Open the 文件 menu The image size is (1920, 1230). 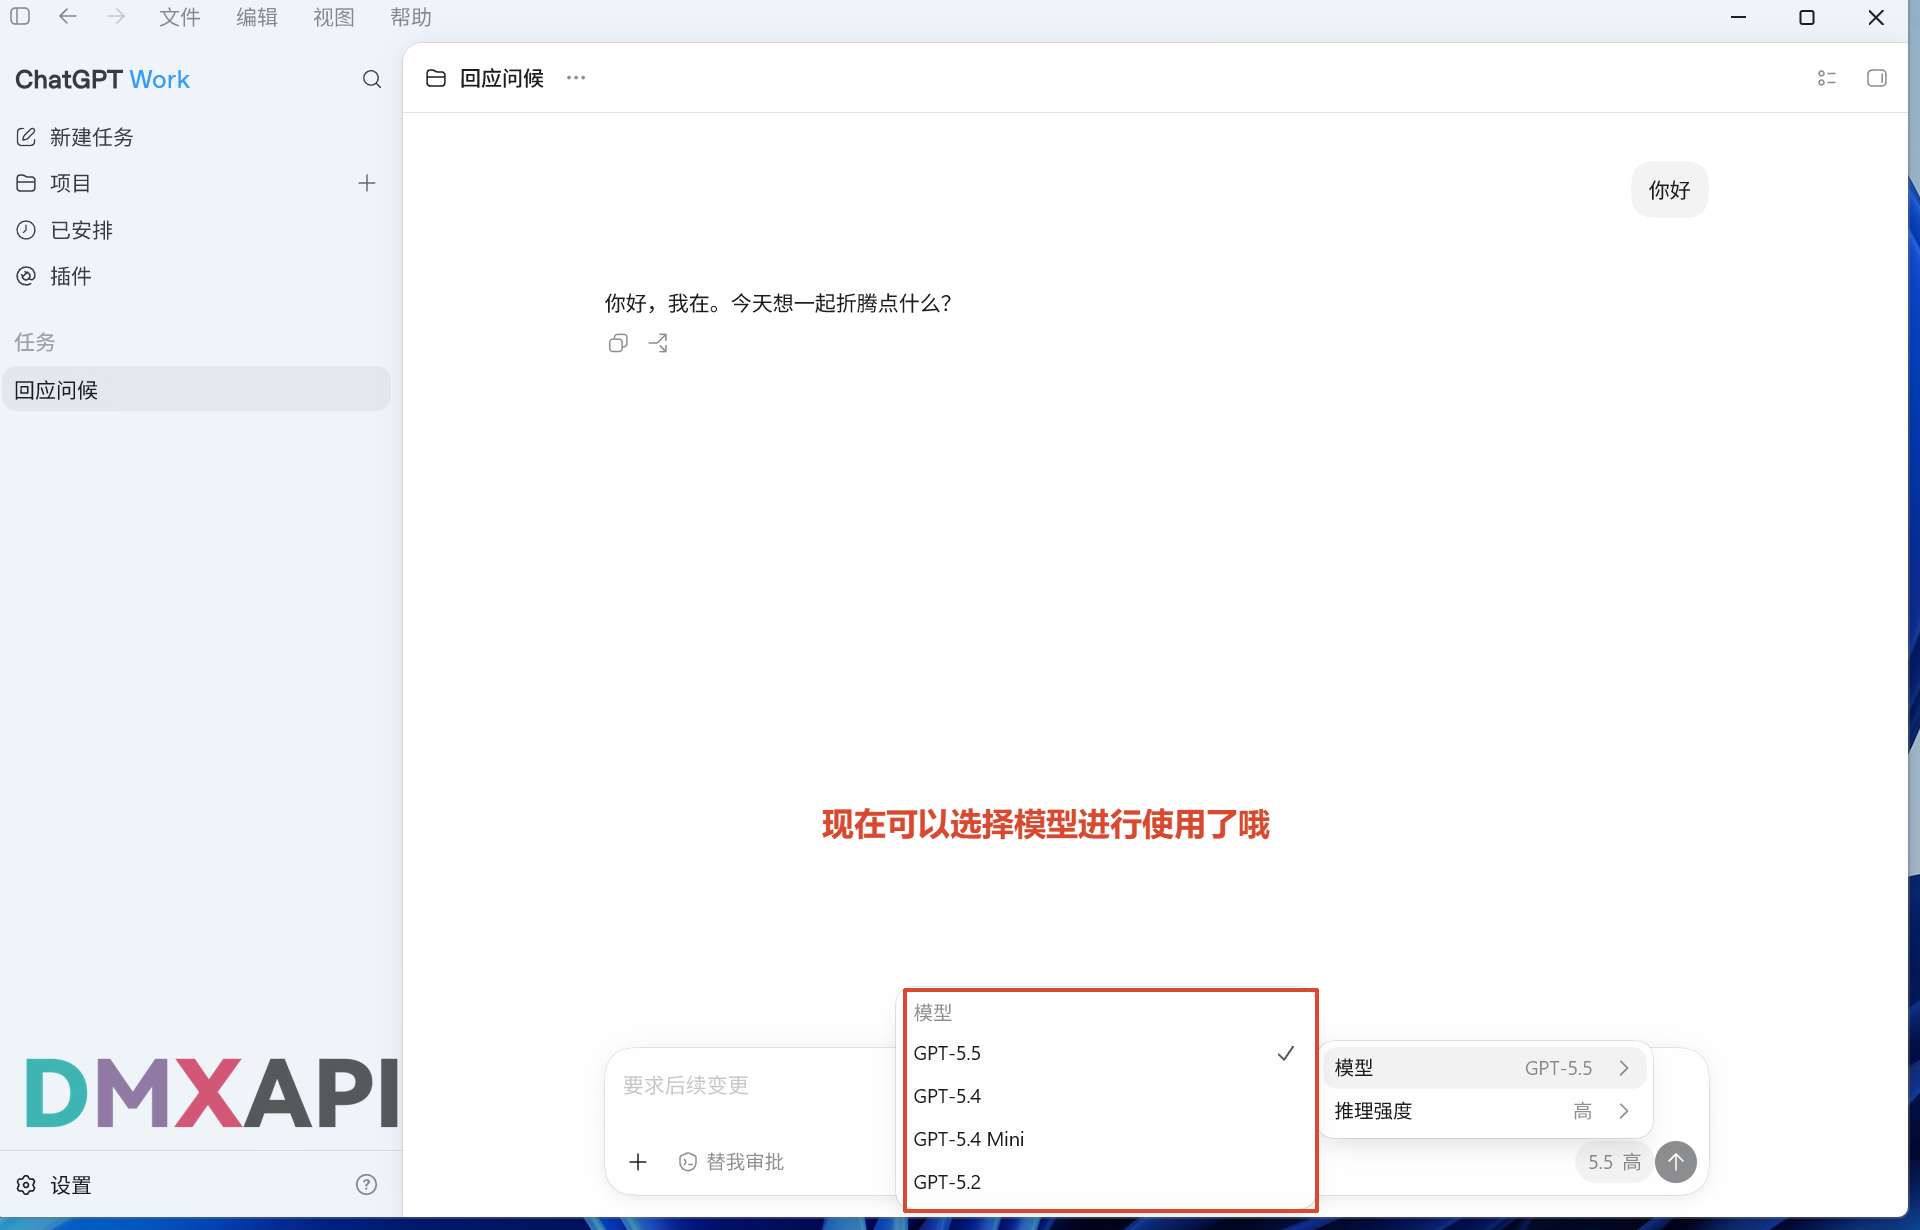tap(180, 17)
